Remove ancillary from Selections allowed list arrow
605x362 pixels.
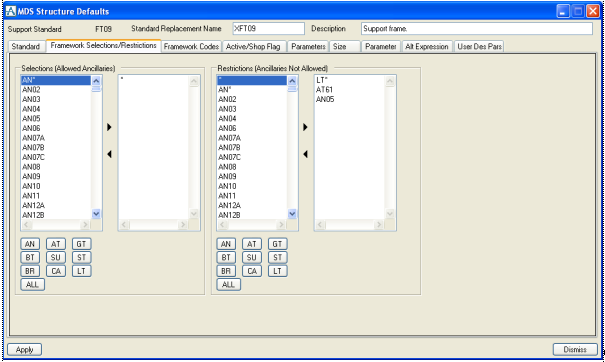(x=109, y=154)
